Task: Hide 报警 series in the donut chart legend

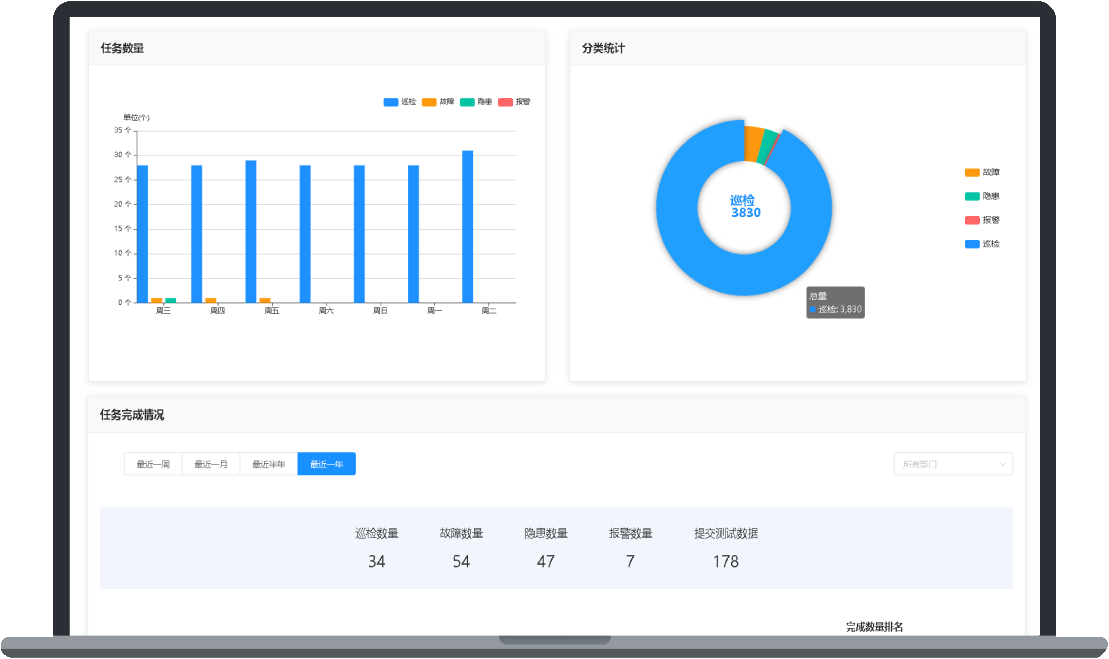Action: pos(982,220)
